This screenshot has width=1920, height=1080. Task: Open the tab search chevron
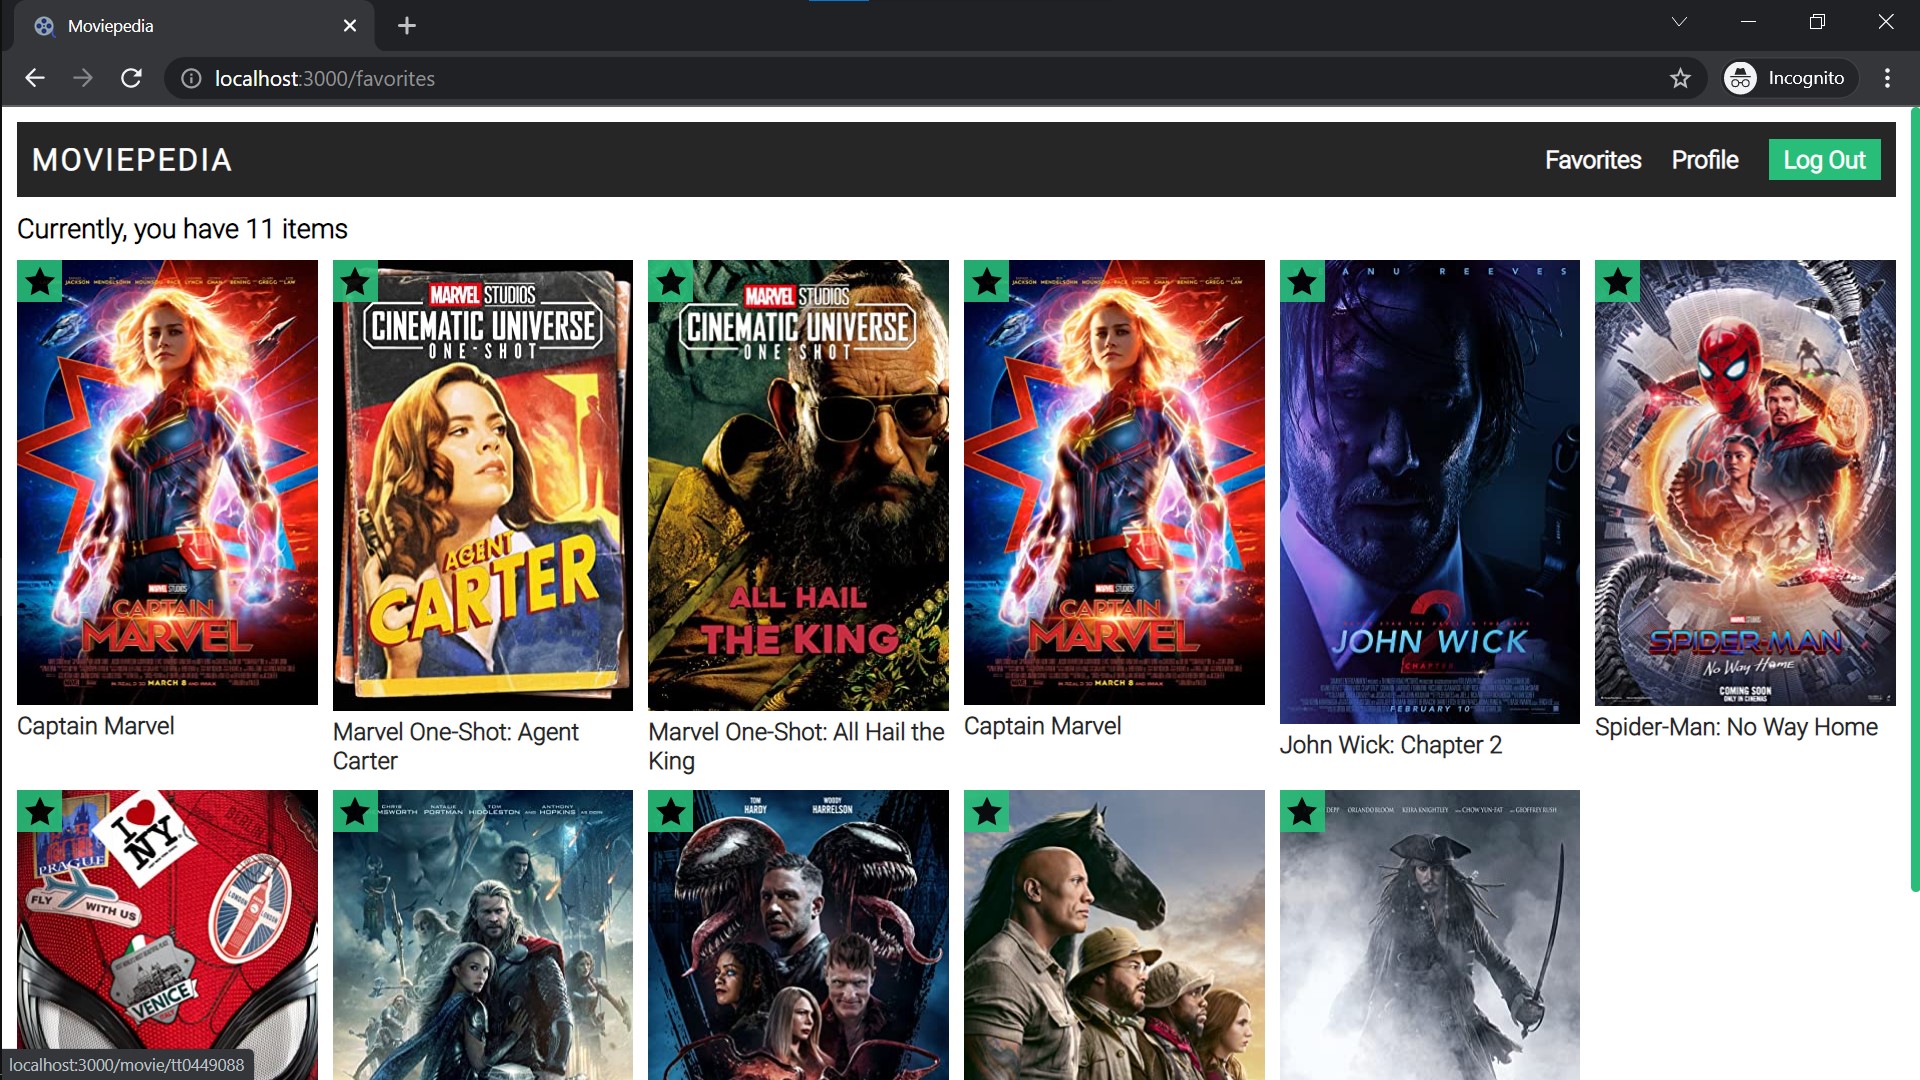[1678, 22]
